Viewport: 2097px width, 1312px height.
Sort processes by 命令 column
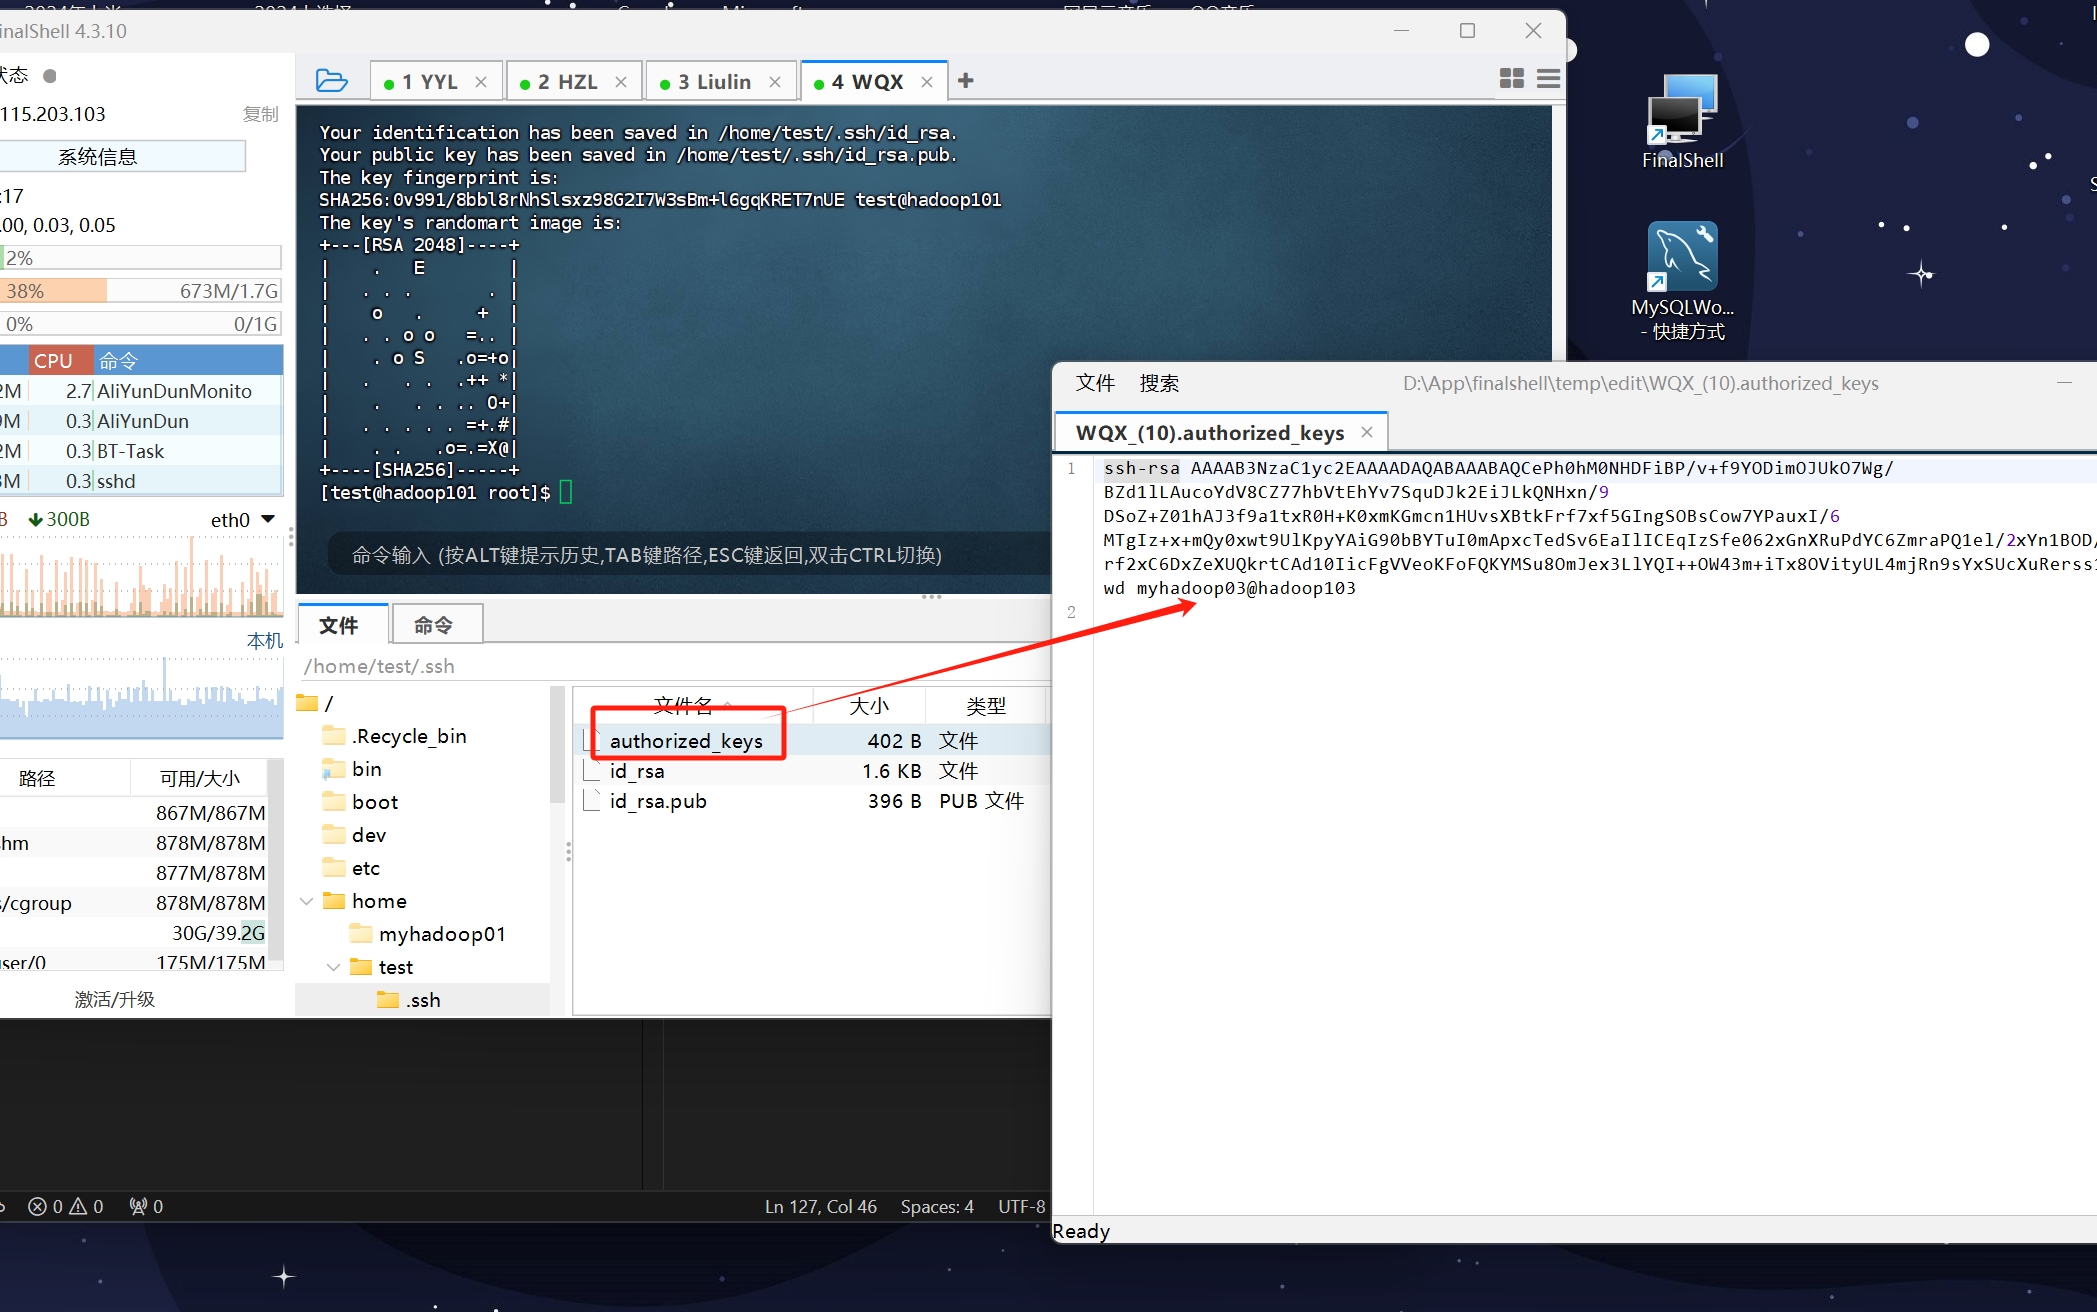[189, 360]
